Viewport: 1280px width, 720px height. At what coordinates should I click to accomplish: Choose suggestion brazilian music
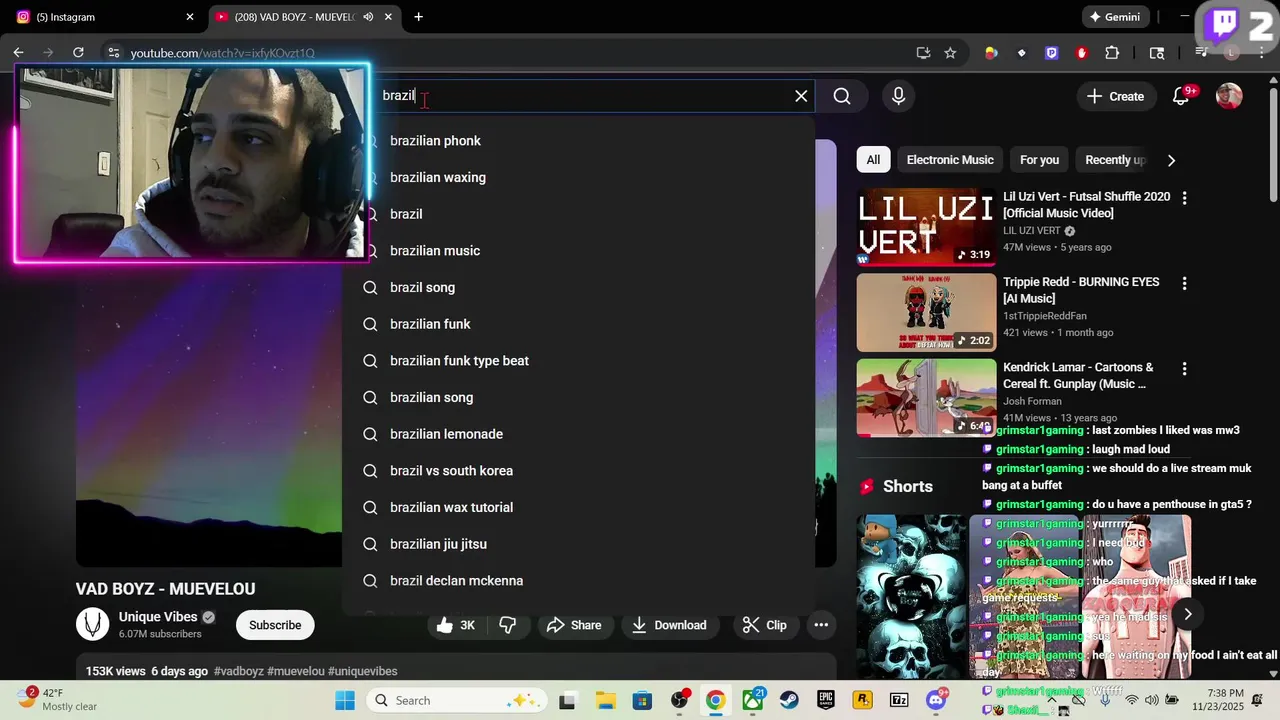578,251
